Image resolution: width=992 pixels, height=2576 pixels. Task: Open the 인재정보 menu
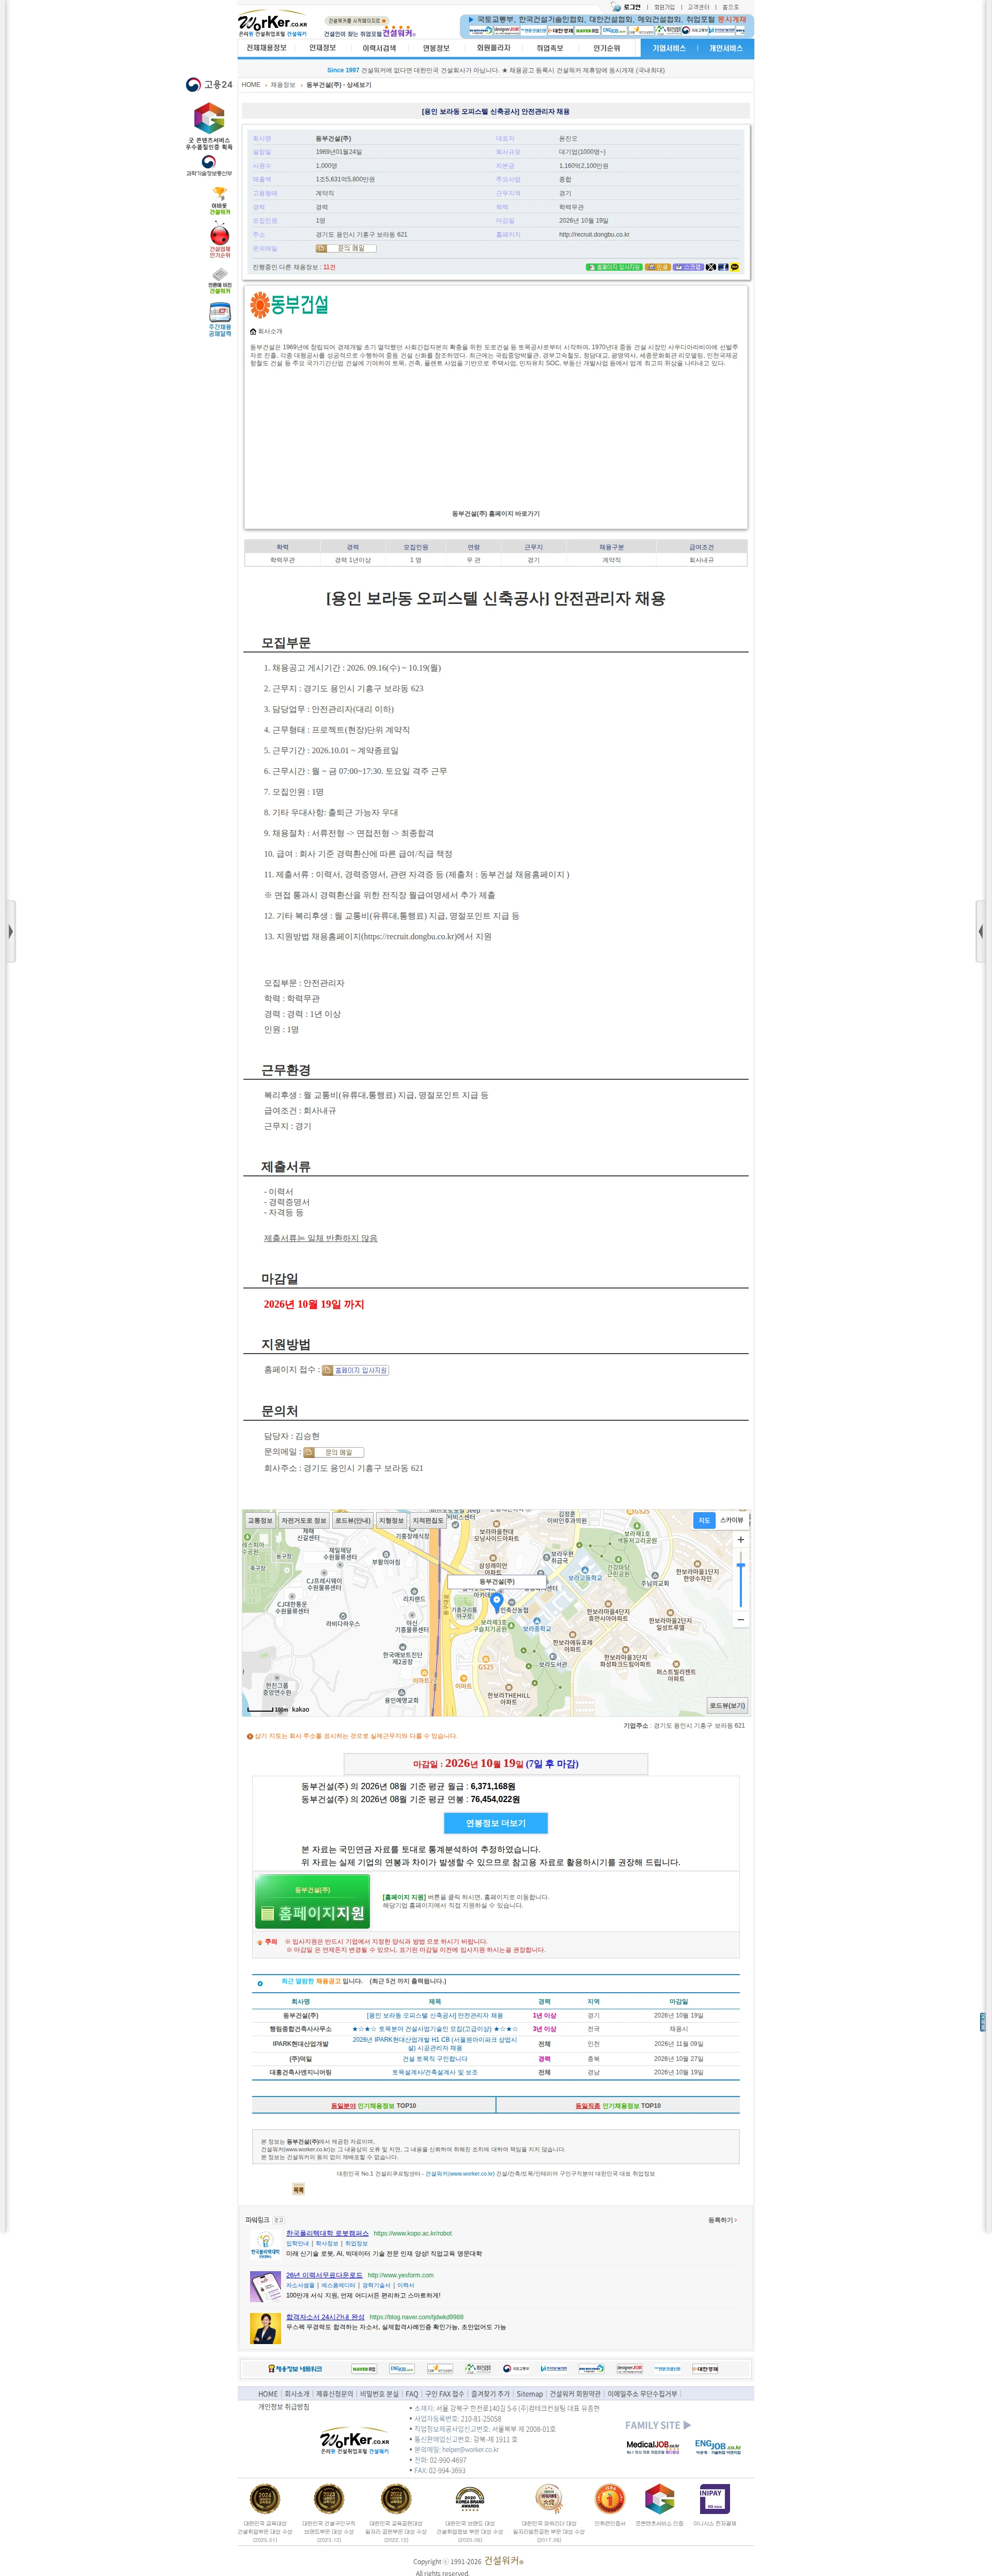(322, 48)
